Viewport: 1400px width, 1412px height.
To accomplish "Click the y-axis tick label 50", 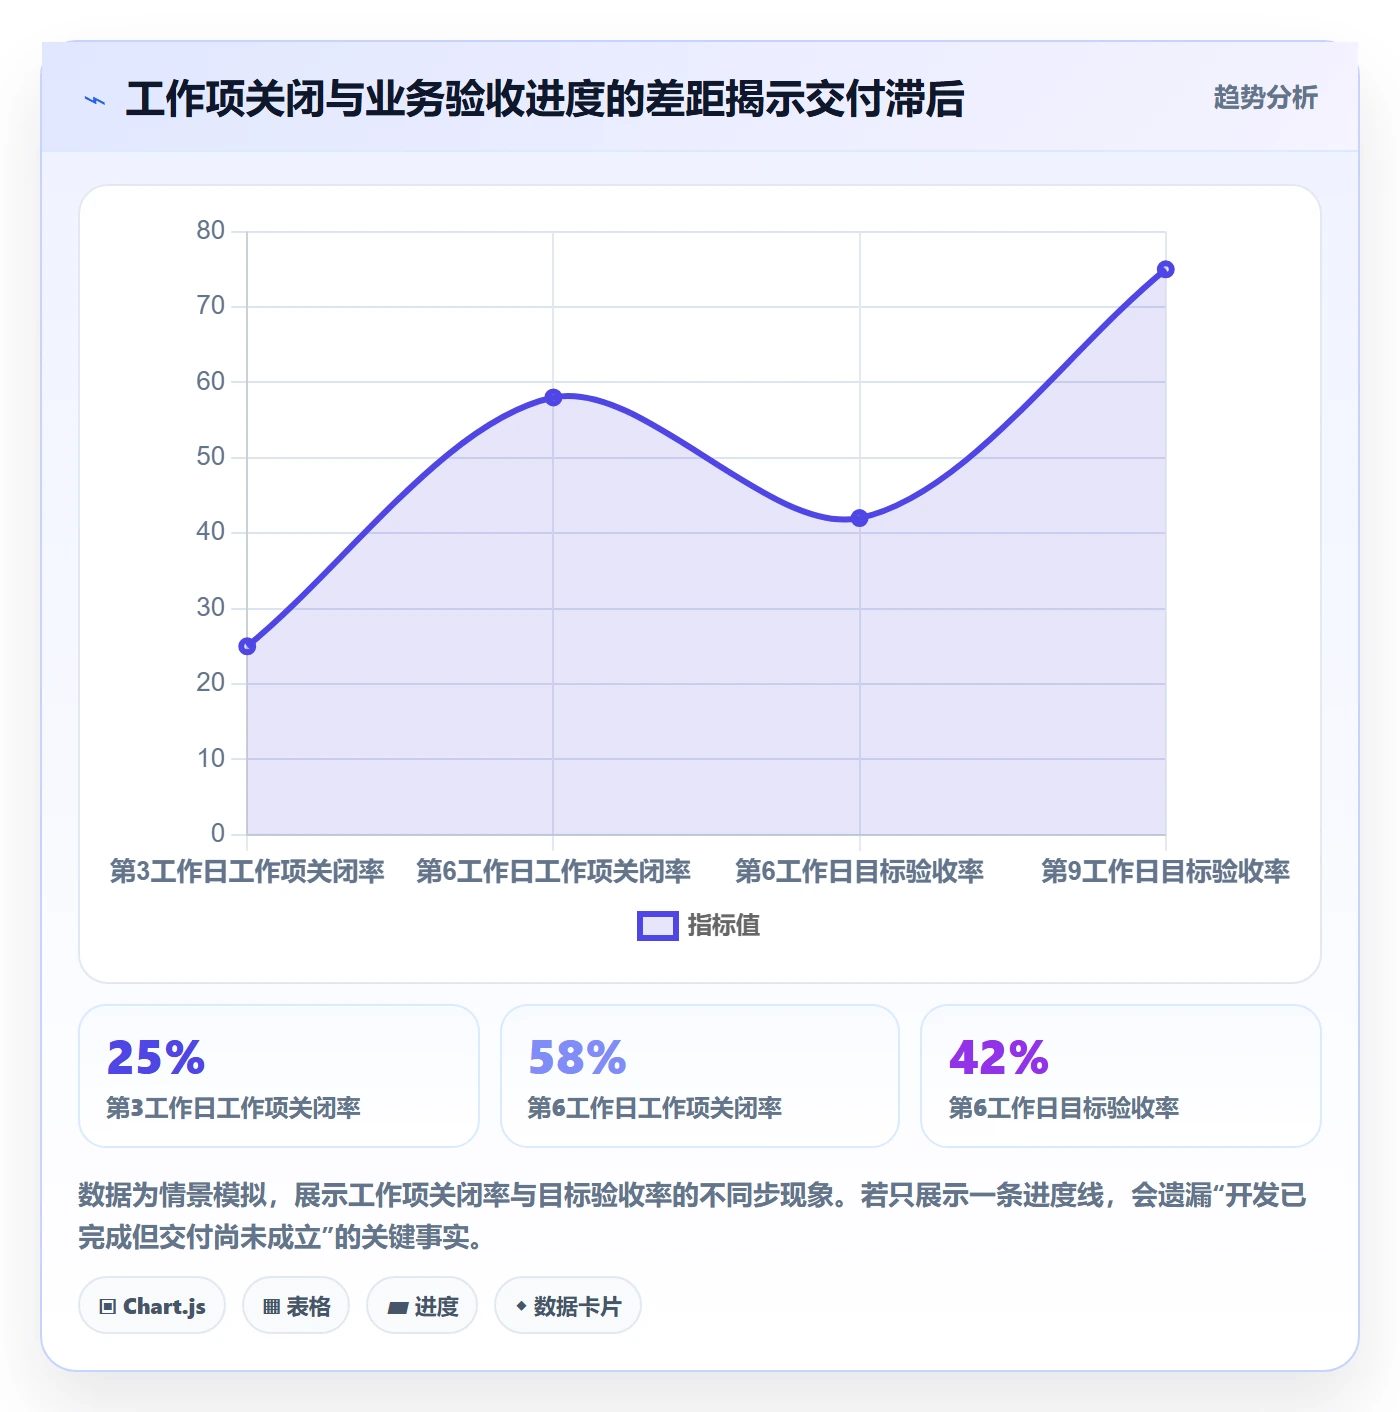I will (x=210, y=457).
